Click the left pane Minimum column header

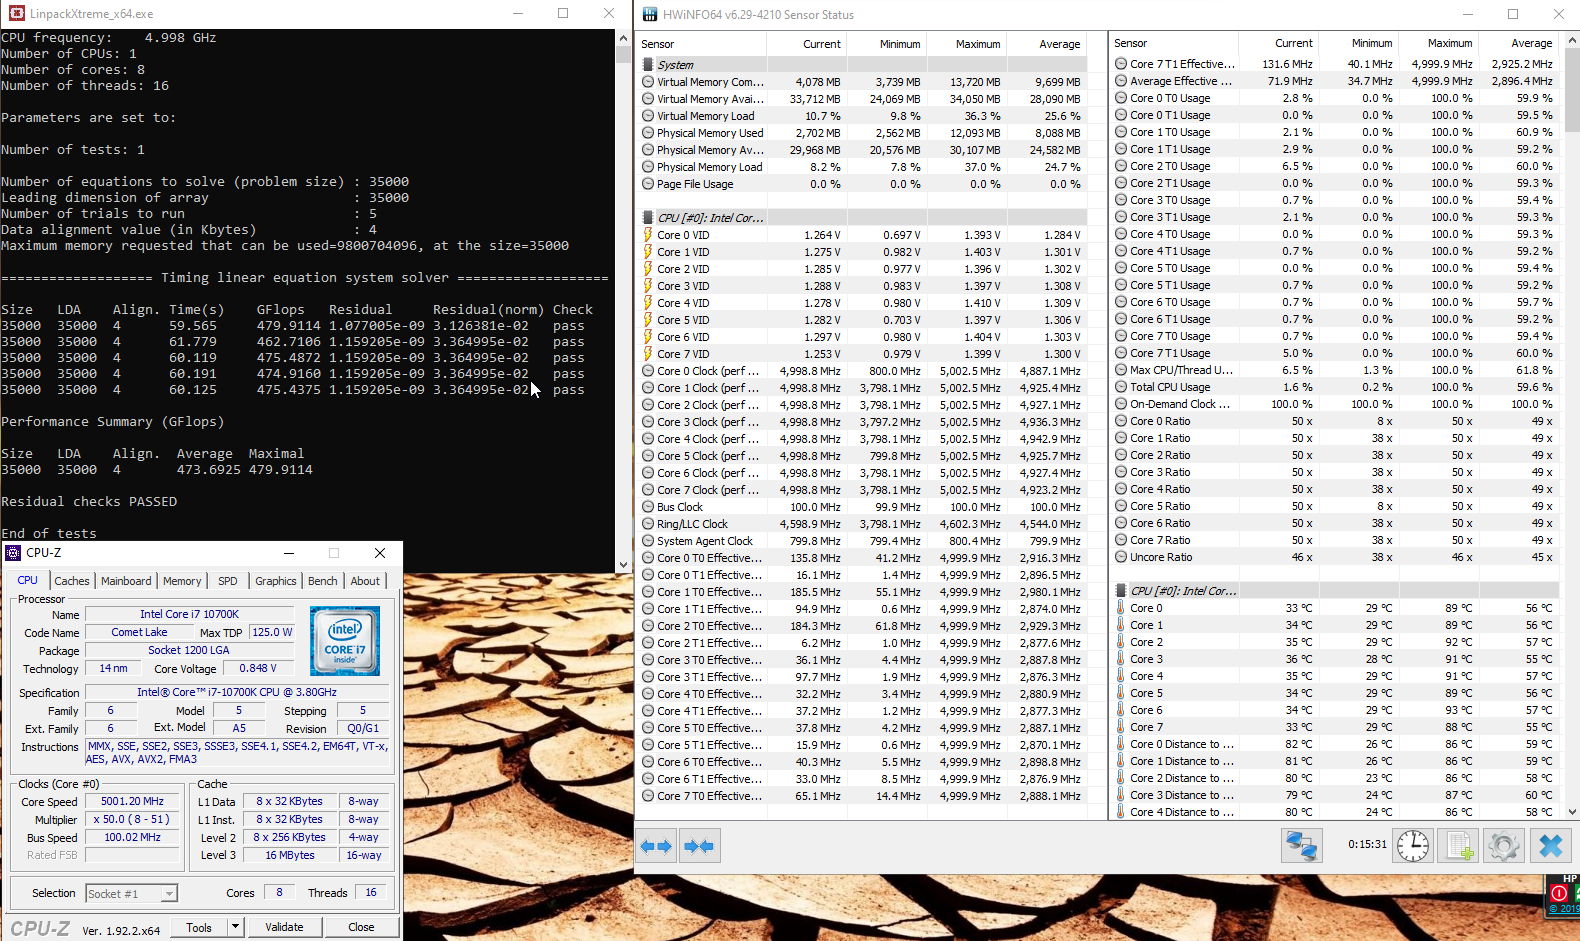887,44
